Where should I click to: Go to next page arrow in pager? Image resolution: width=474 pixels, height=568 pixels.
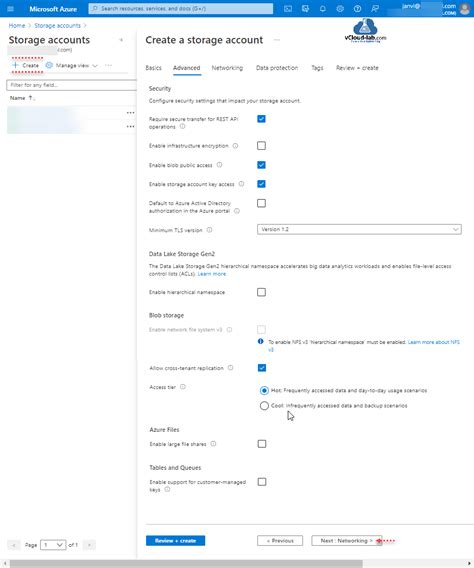pos(89,544)
